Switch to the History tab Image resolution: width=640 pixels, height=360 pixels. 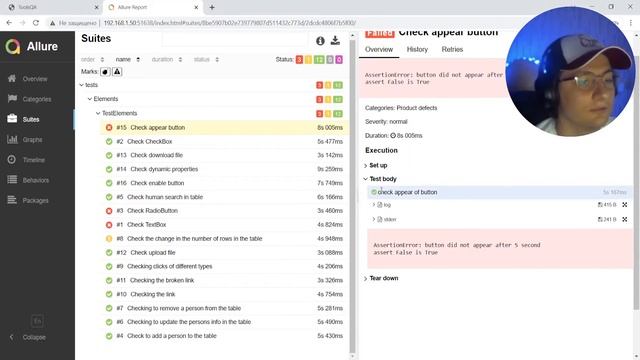[x=417, y=49]
